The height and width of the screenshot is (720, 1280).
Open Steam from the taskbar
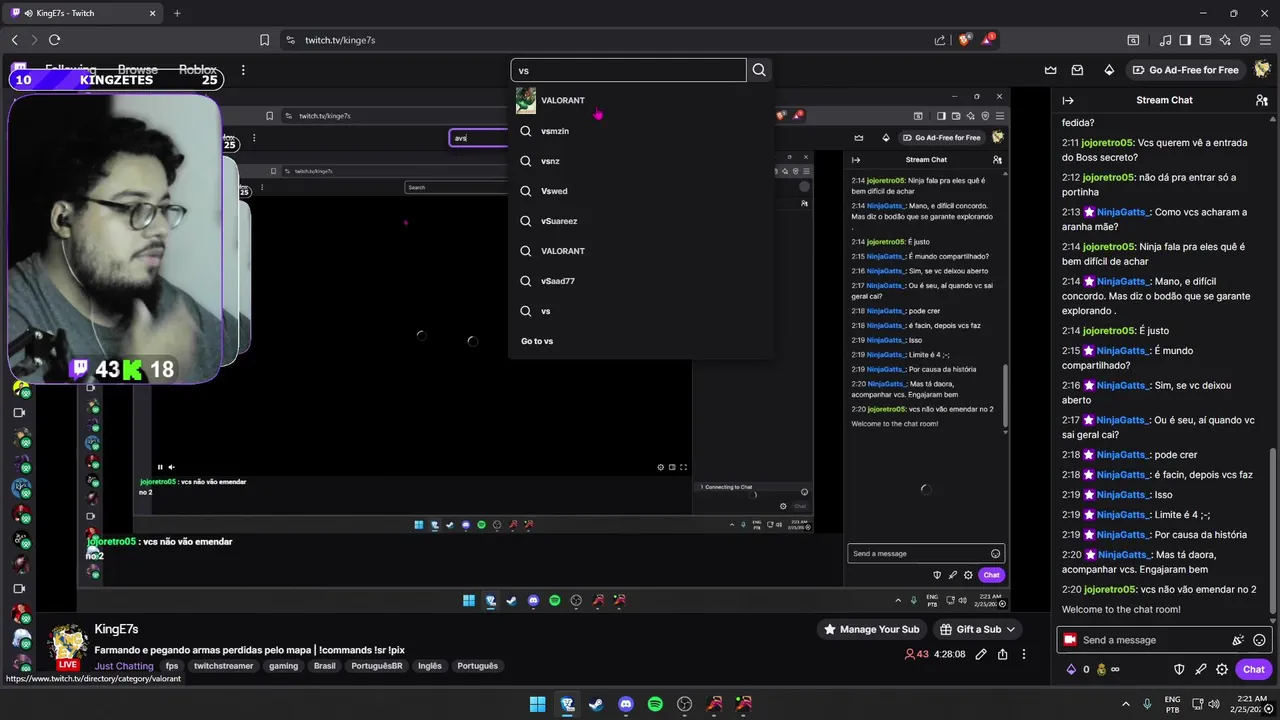tap(596, 704)
